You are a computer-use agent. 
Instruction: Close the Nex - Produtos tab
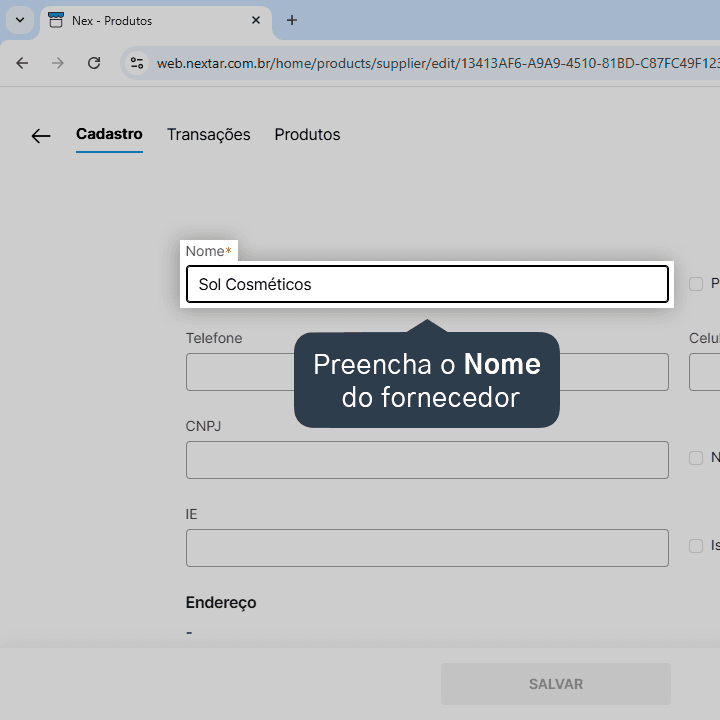(256, 20)
